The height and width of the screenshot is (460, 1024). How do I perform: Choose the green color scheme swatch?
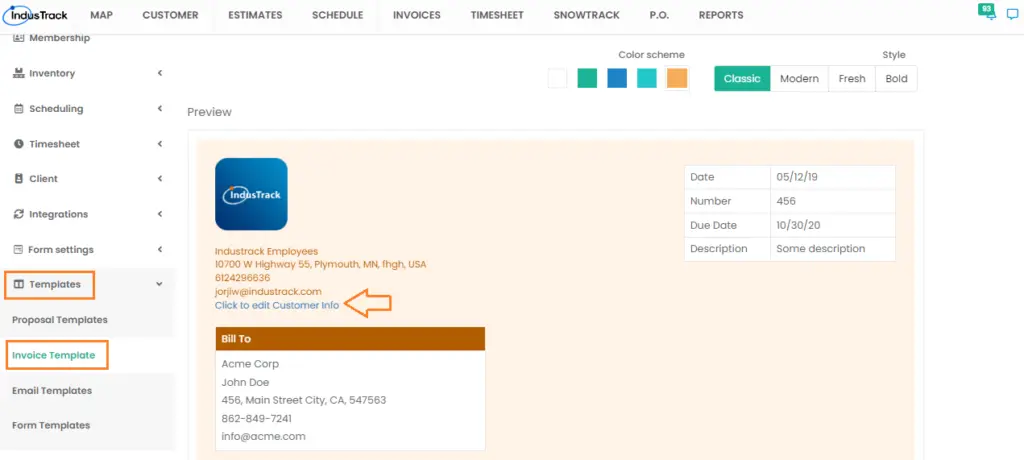pyautogui.click(x=587, y=78)
